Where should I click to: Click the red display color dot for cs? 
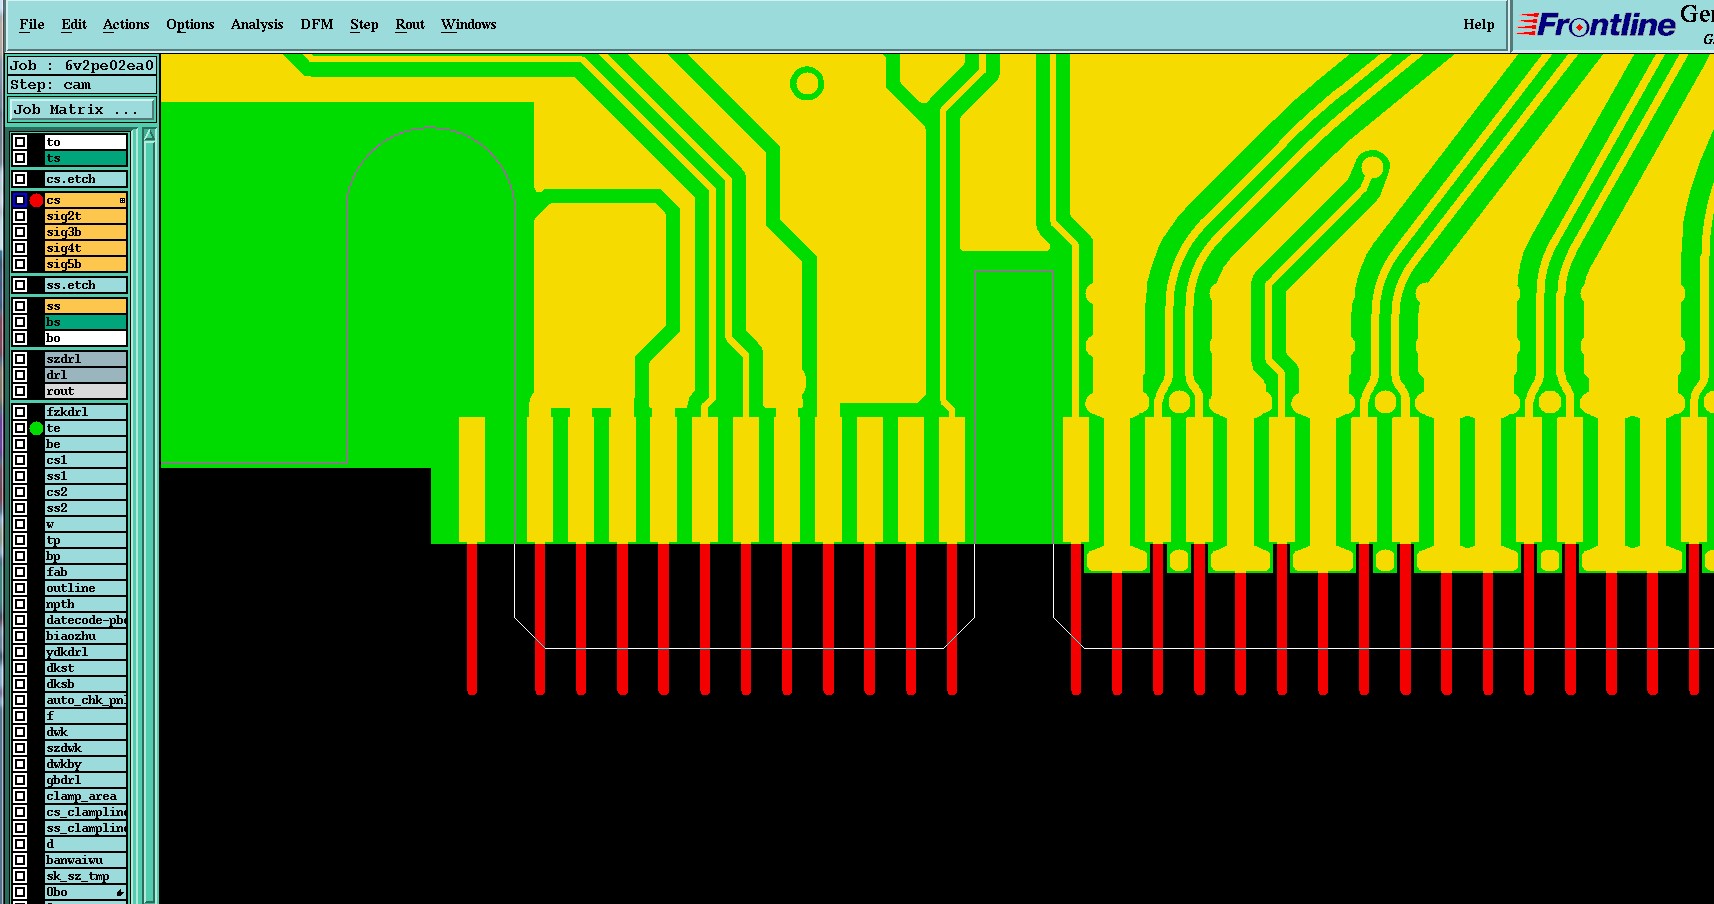(37, 200)
